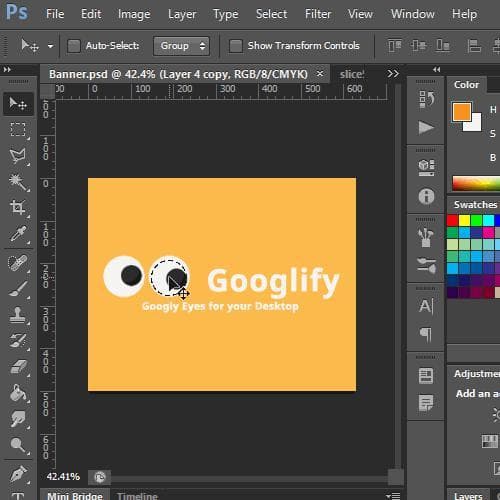Screen dimensions: 500x500
Task: Click the Googlify title text on canvas
Action: (x=273, y=282)
